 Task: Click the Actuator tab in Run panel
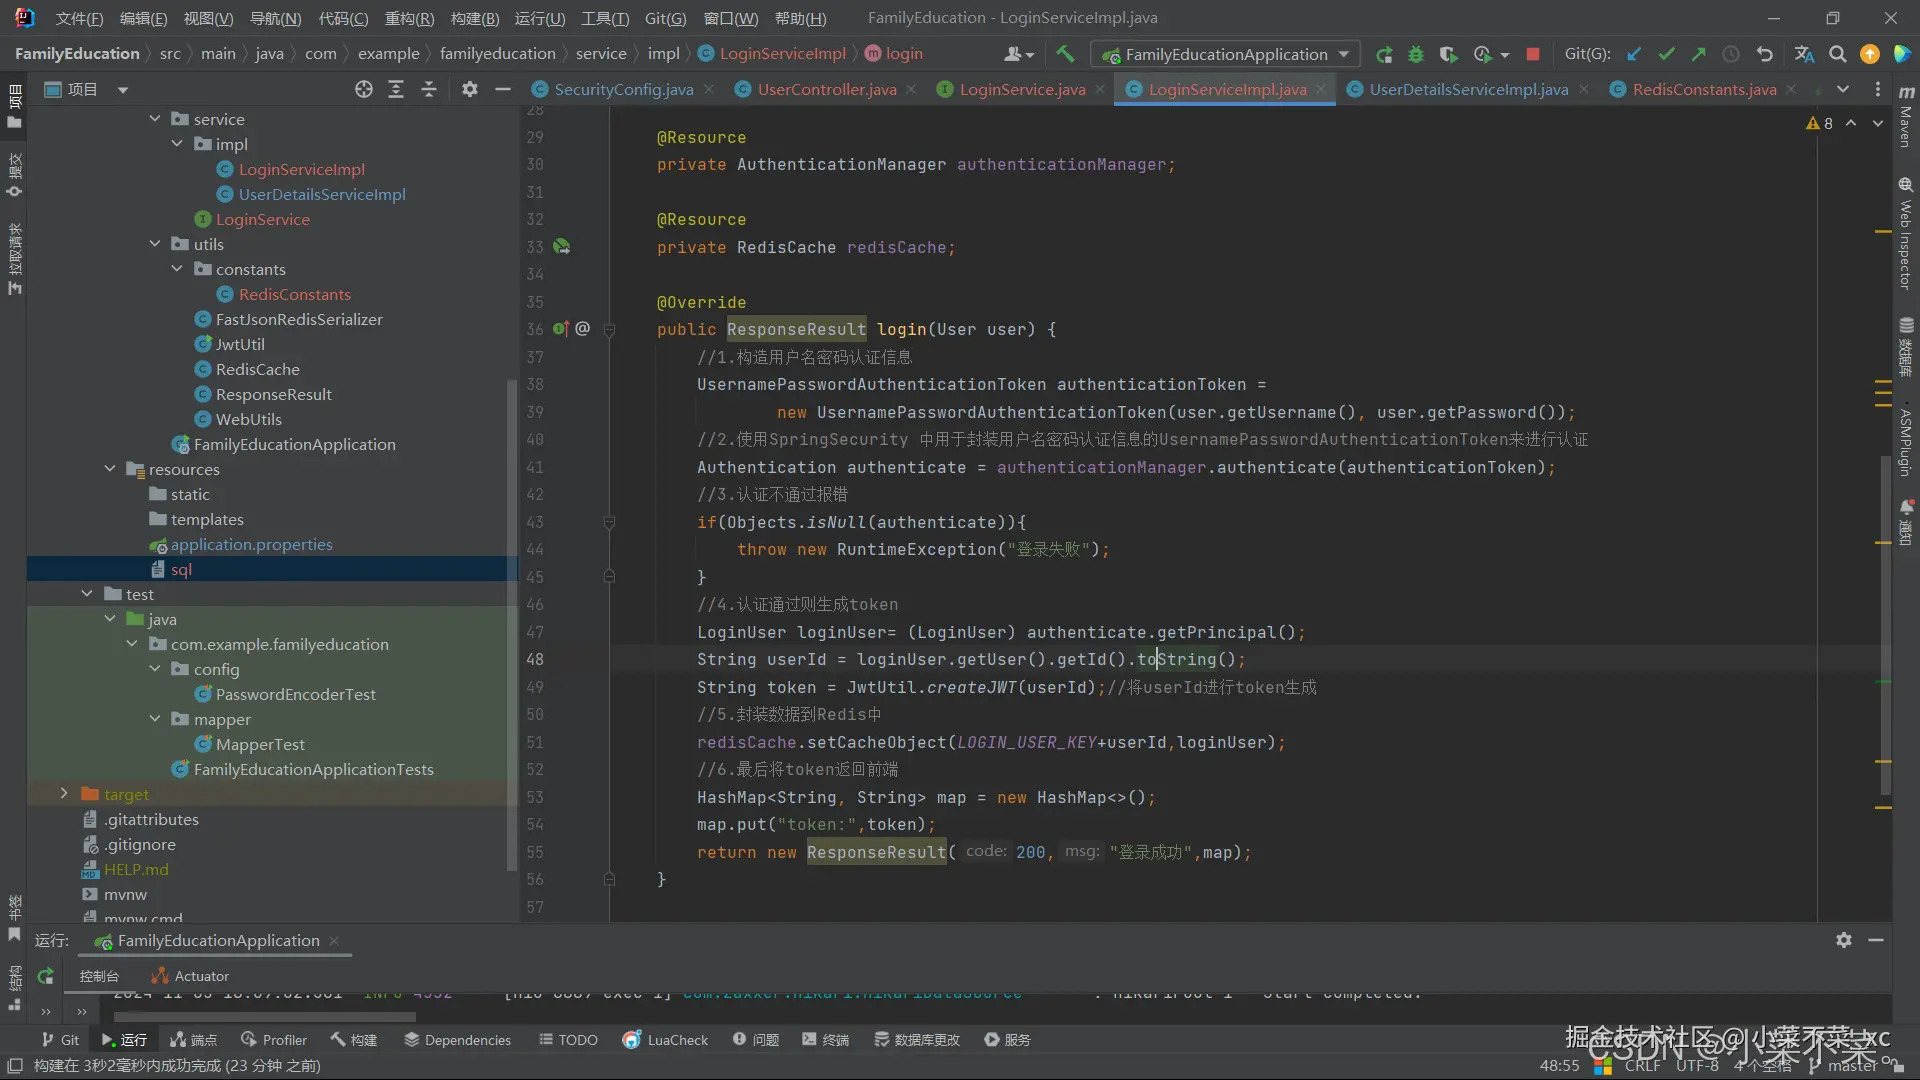[x=190, y=976]
